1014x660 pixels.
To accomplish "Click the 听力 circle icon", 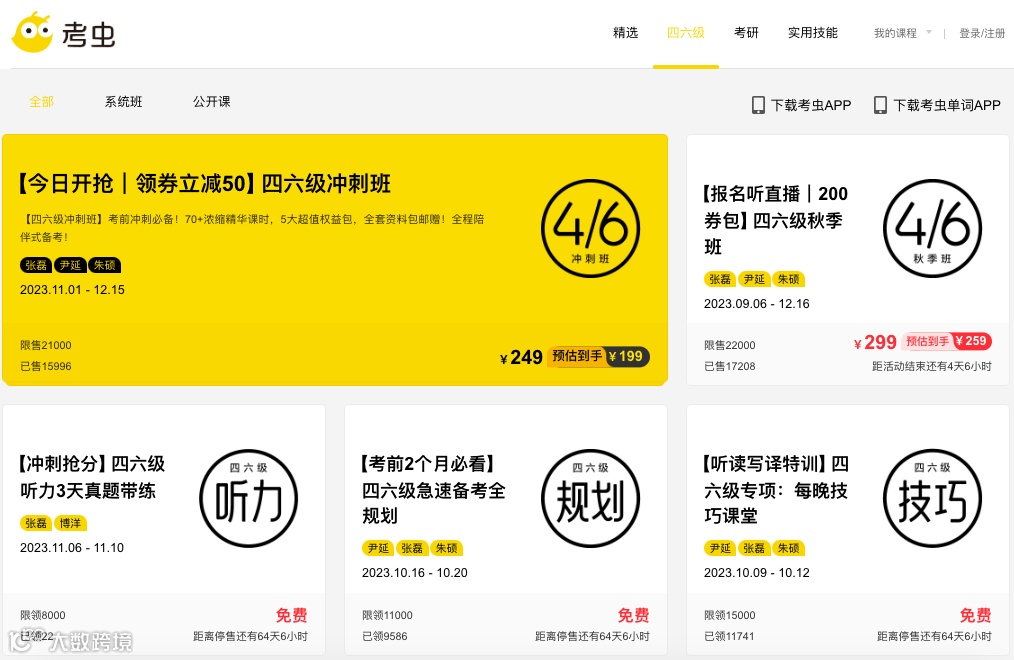I will click(x=248, y=498).
